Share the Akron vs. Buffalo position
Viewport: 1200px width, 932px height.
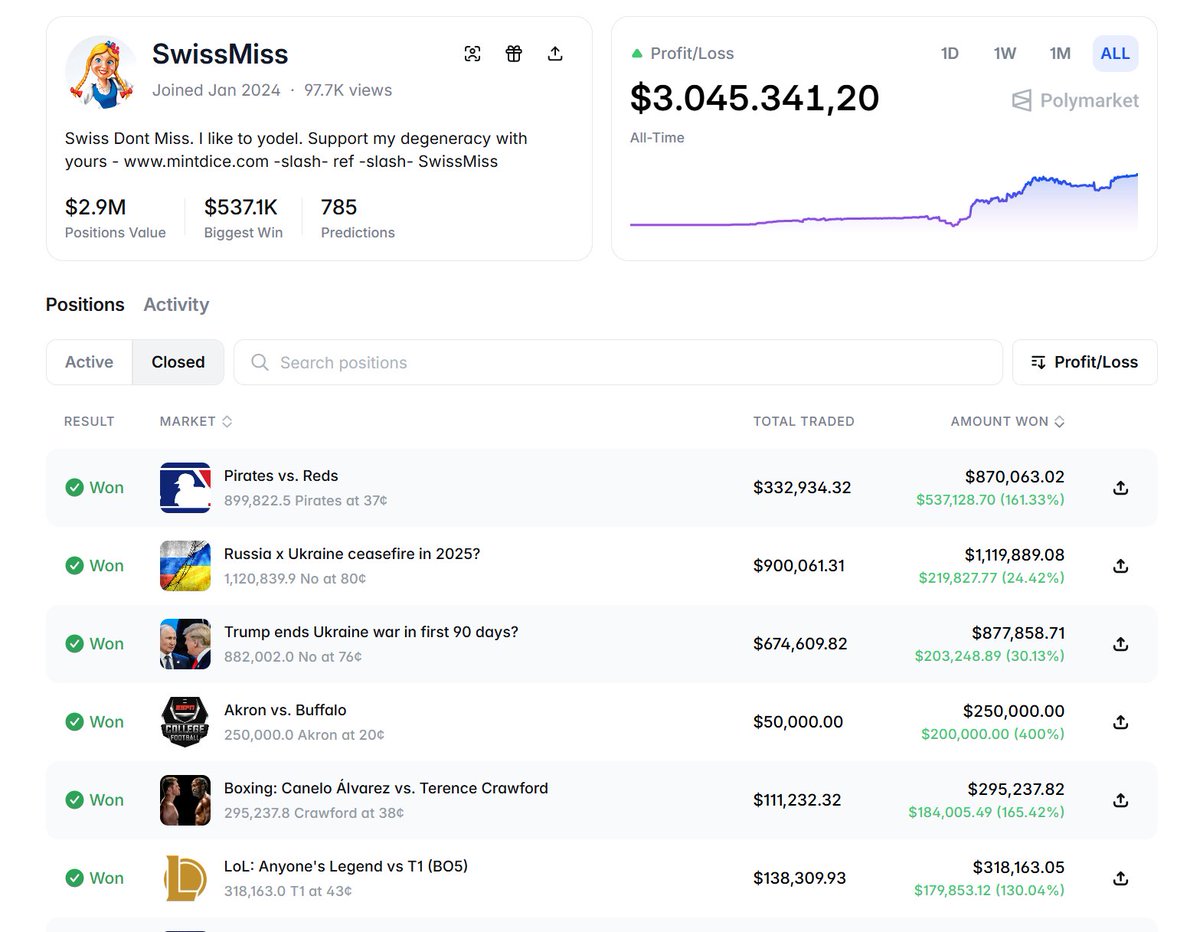[1121, 721]
